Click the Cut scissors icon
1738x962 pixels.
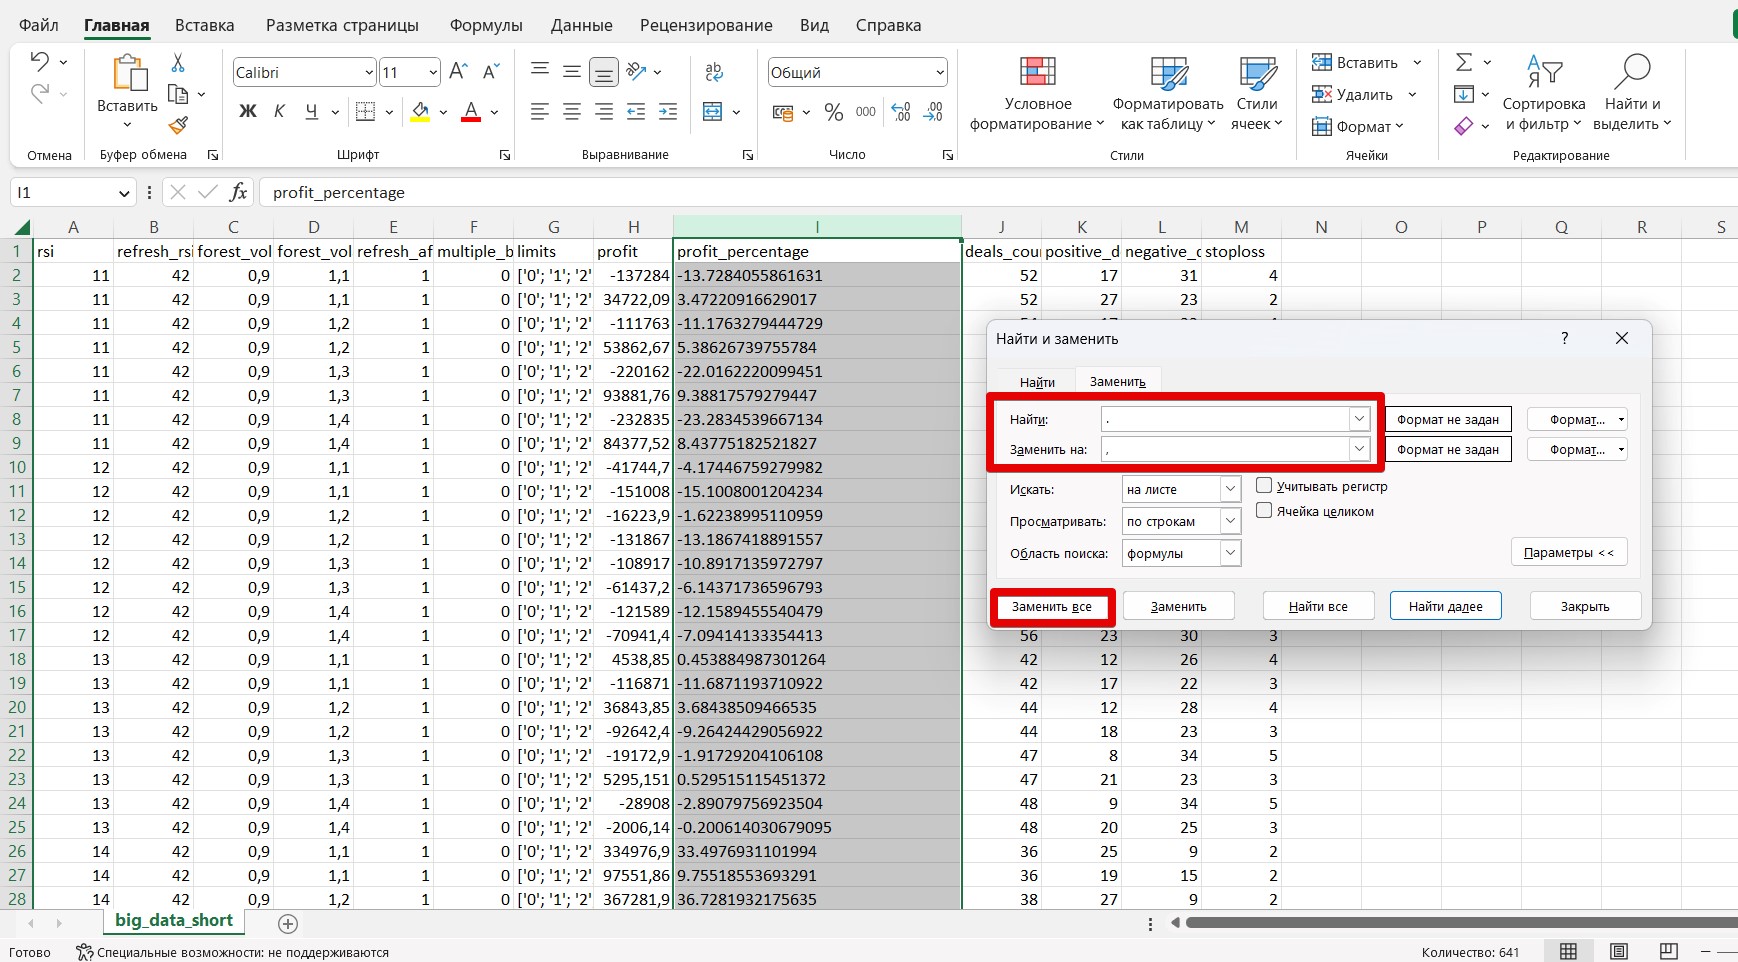coord(178,63)
